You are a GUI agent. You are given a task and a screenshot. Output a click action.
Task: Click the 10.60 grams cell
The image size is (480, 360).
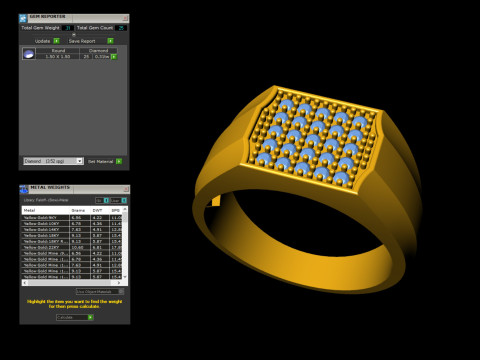pos(80,248)
